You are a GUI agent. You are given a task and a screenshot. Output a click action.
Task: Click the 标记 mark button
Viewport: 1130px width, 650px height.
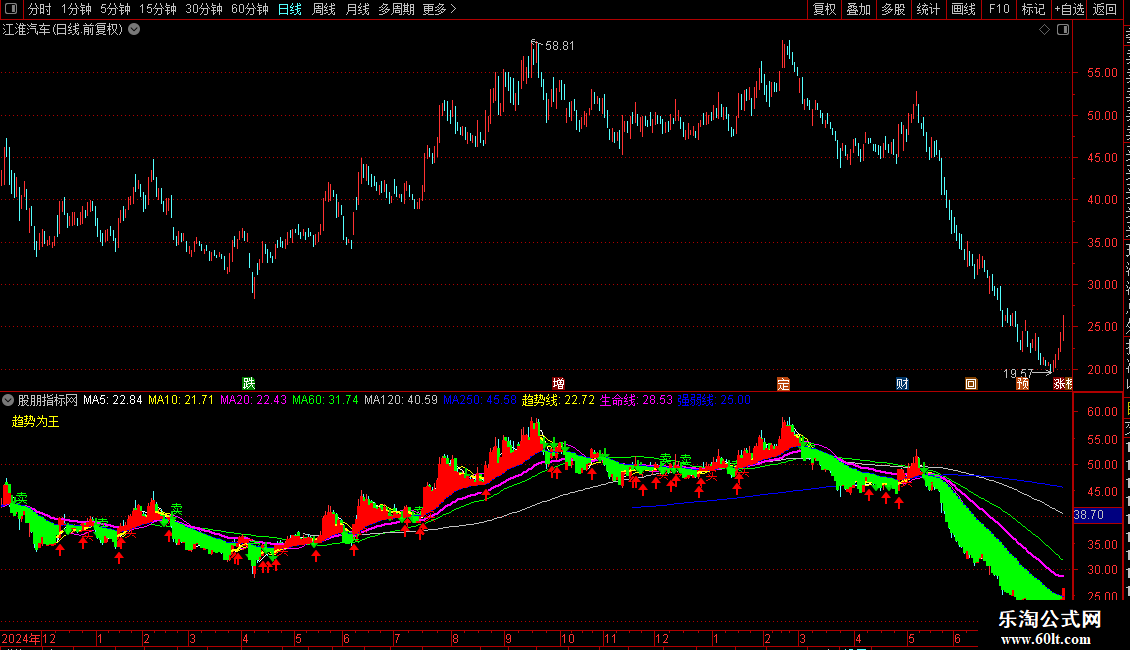(1033, 9)
